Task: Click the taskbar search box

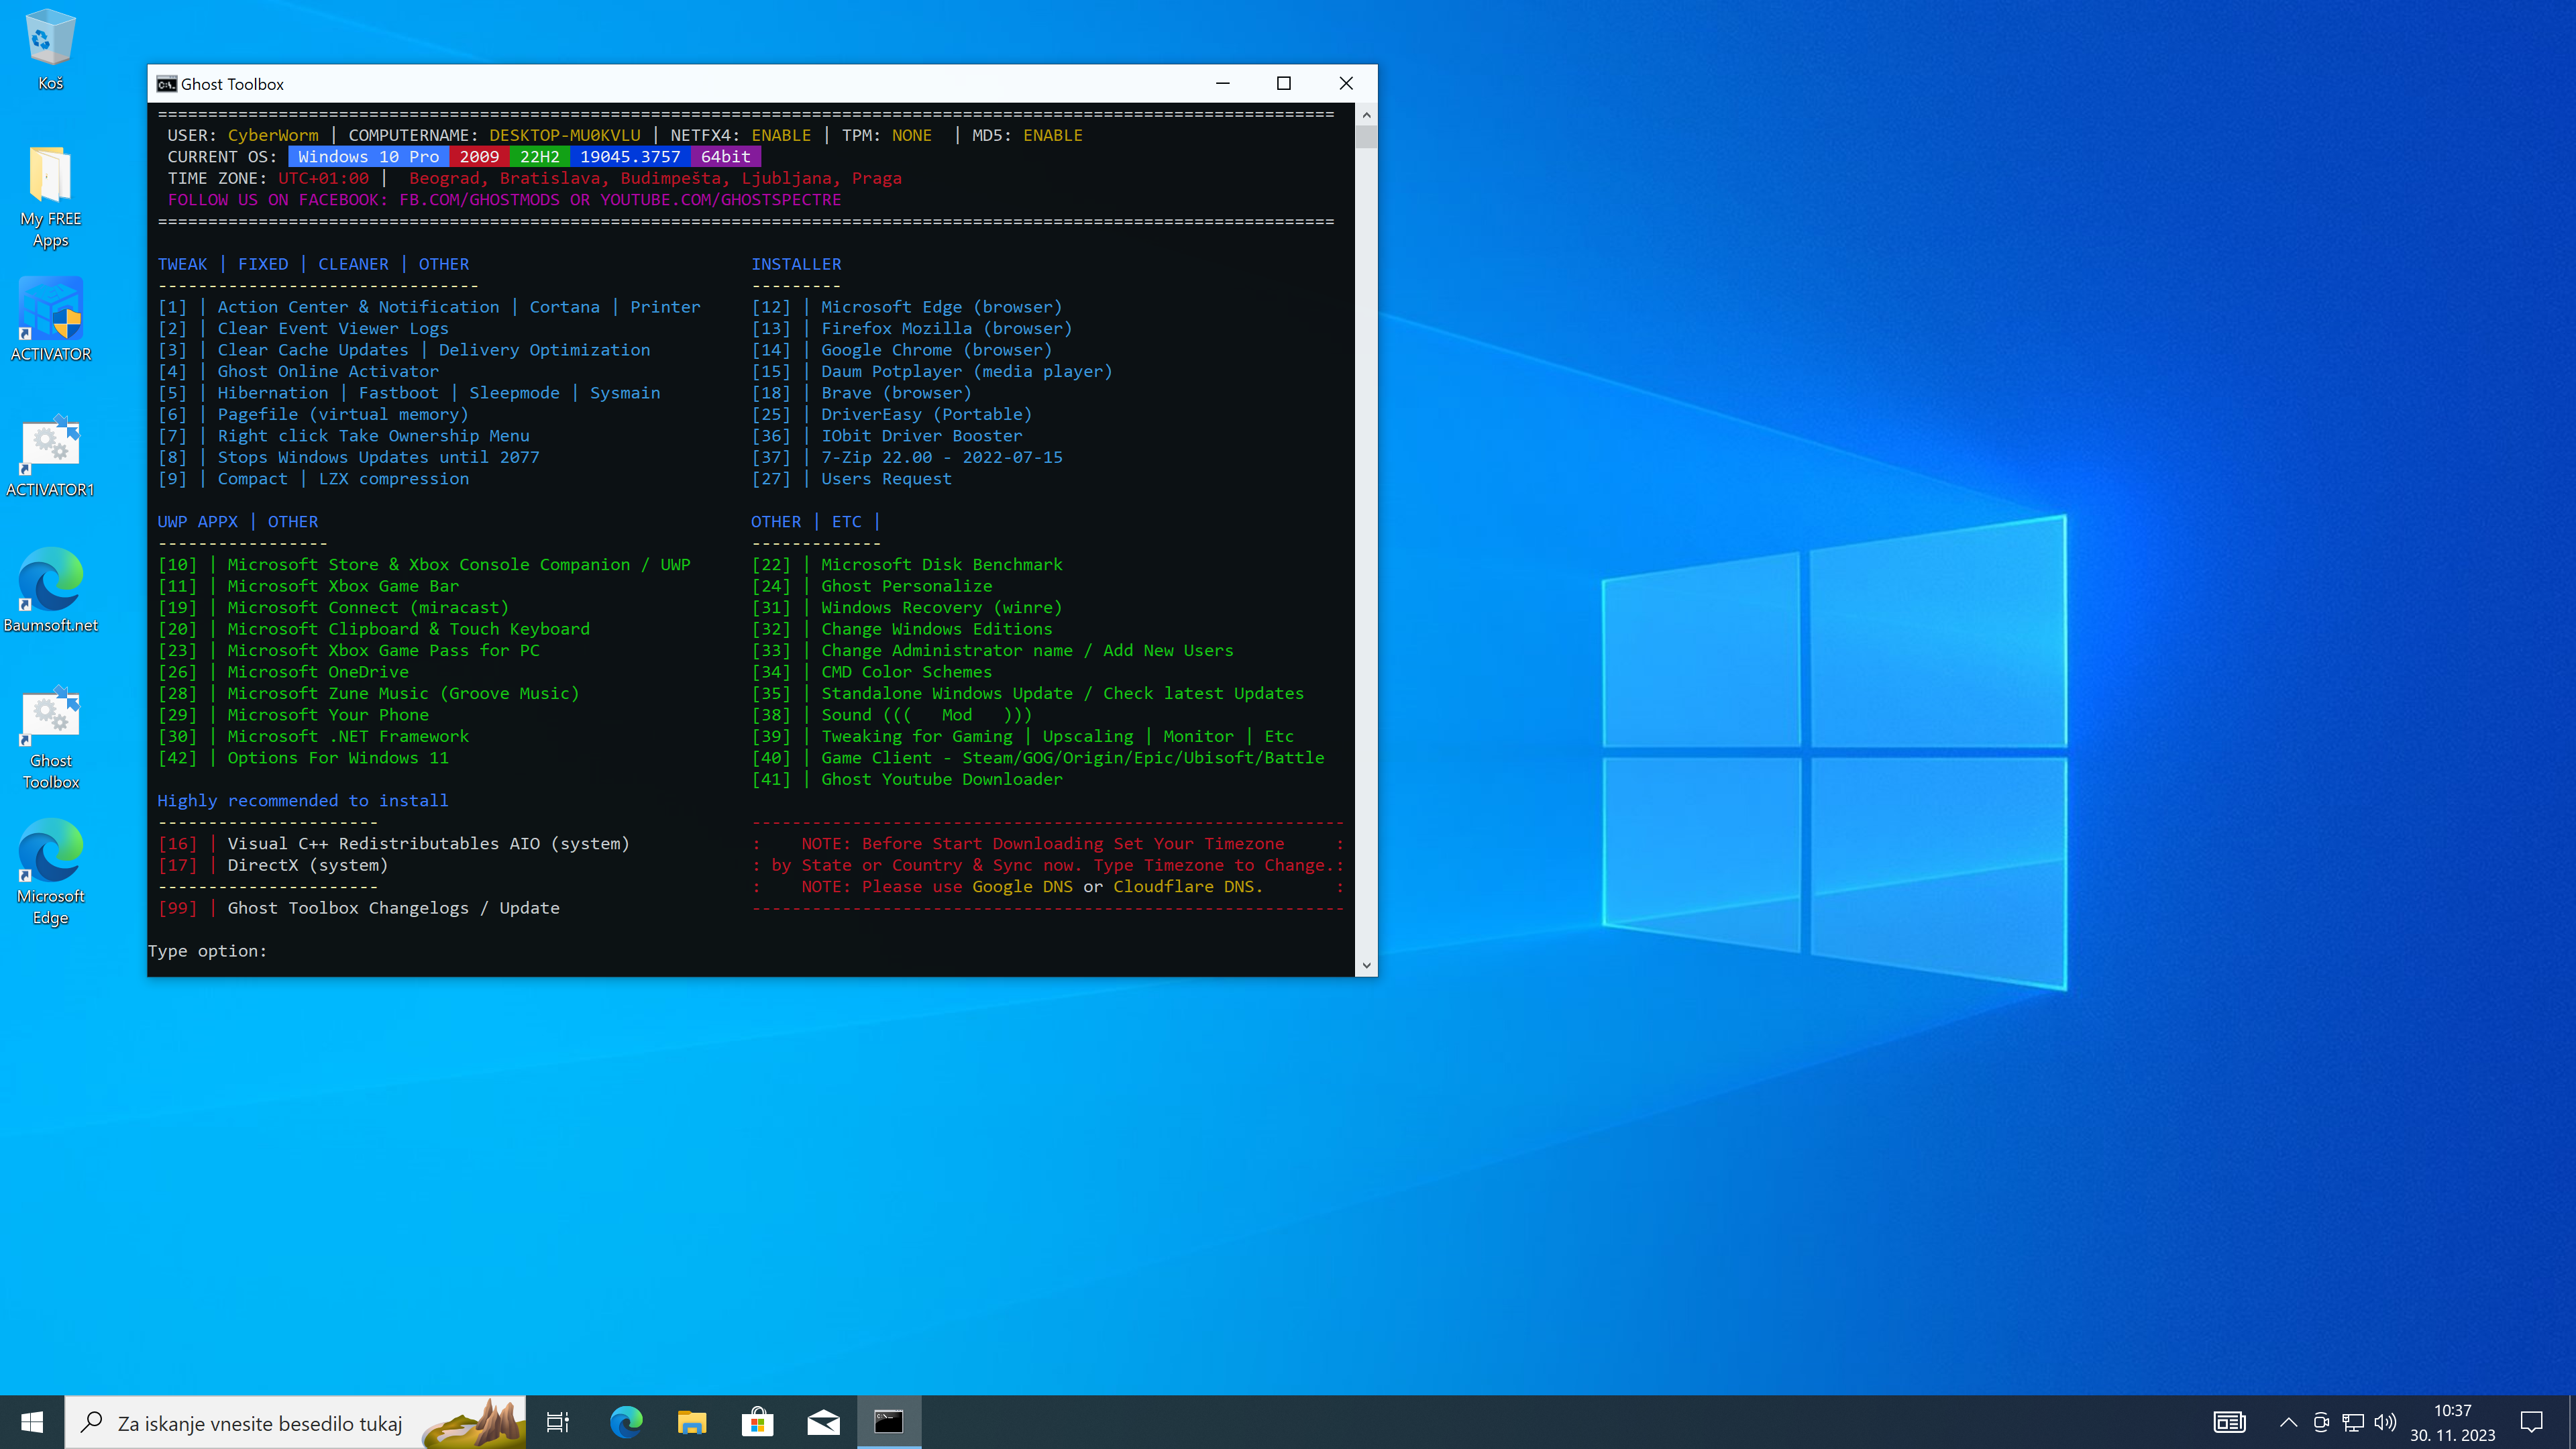Action: point(295,1422)
